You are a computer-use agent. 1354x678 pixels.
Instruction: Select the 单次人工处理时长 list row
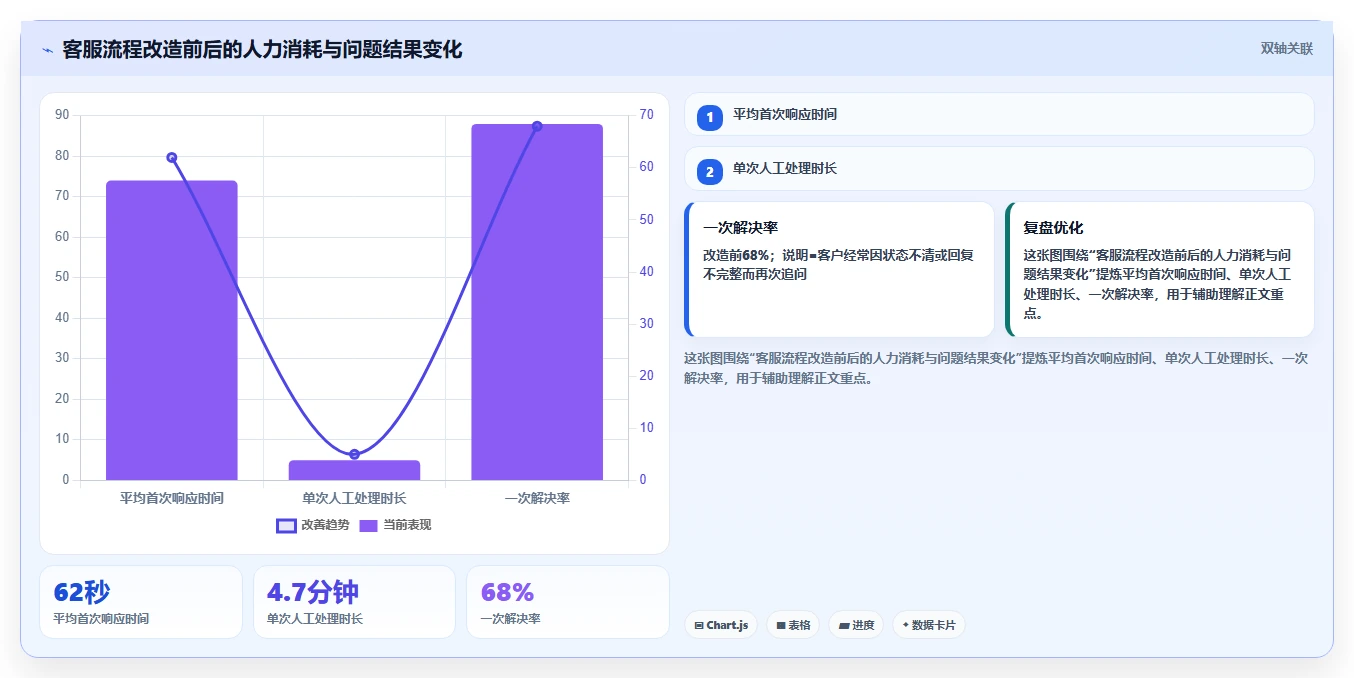[999, 169]
